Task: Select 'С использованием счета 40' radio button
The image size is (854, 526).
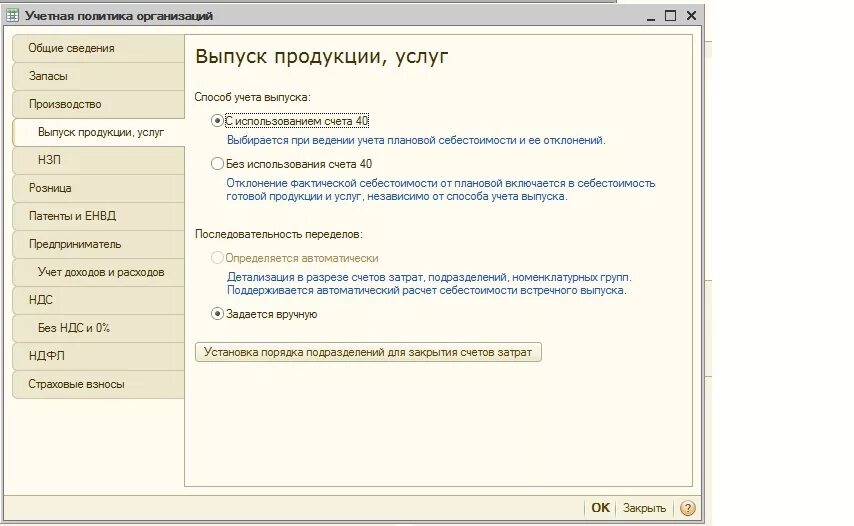Action: [217, 121]
